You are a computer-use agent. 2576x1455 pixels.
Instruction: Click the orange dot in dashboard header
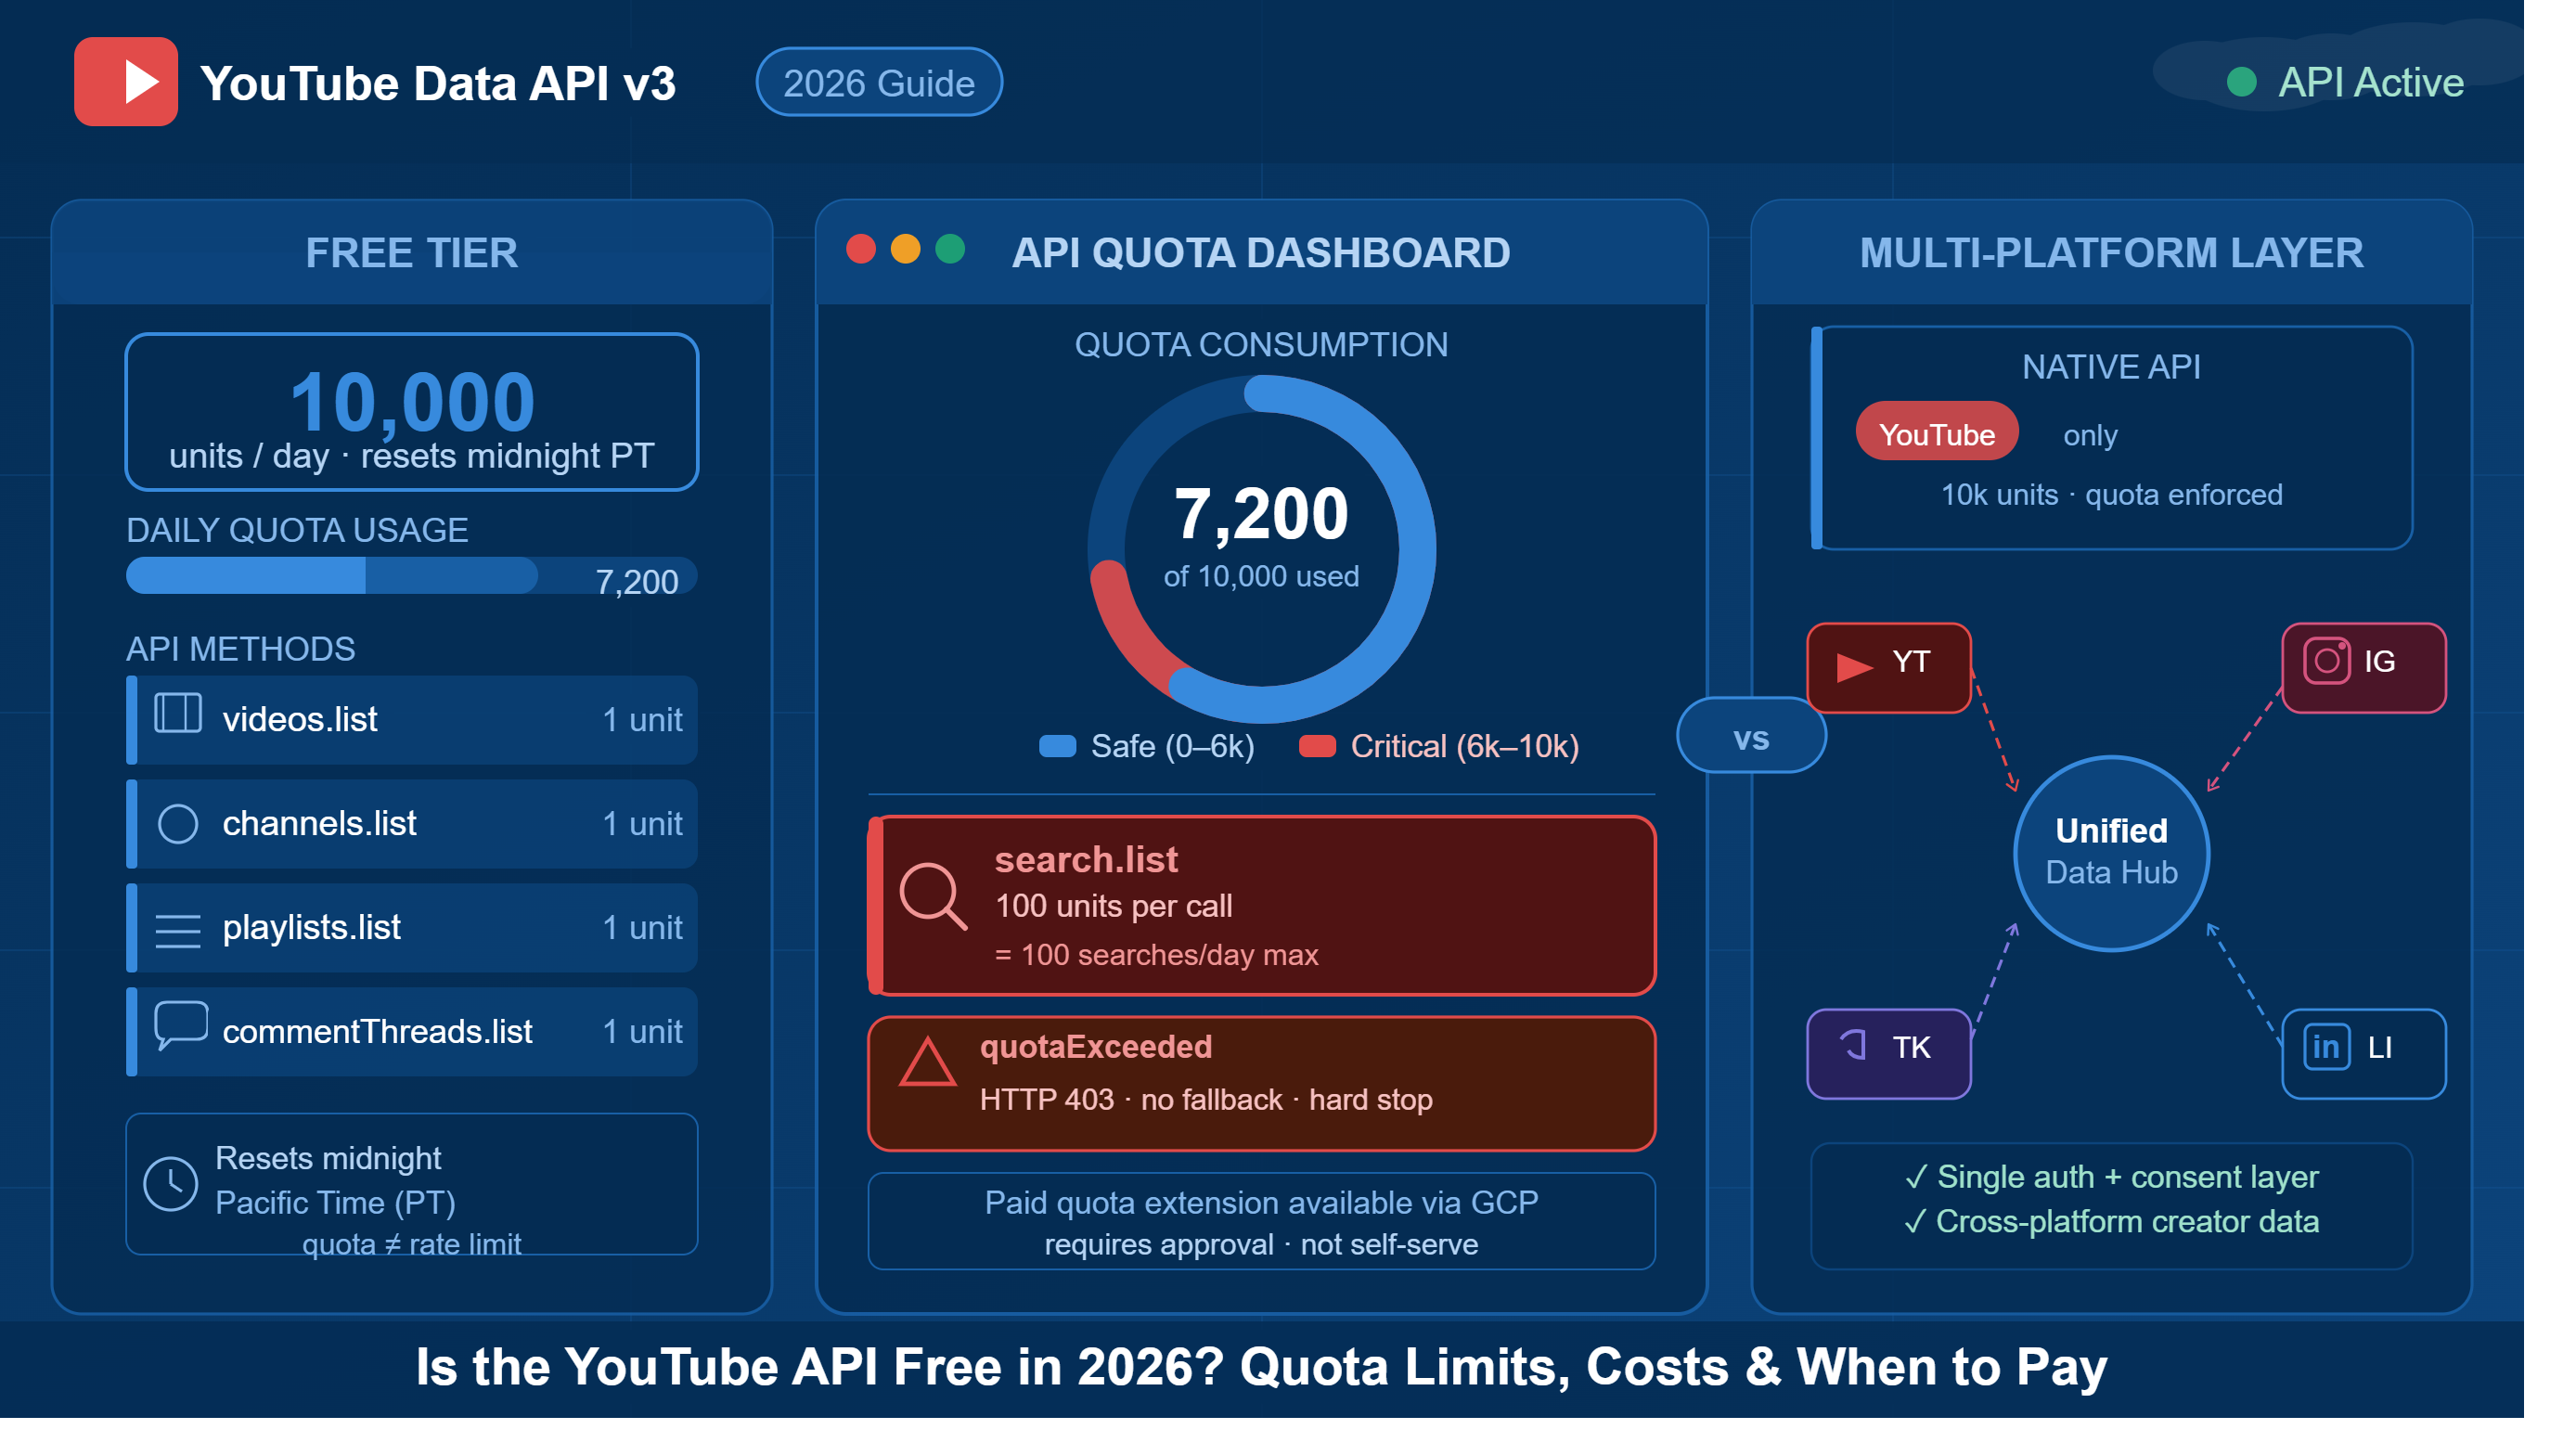click(905, 249)
